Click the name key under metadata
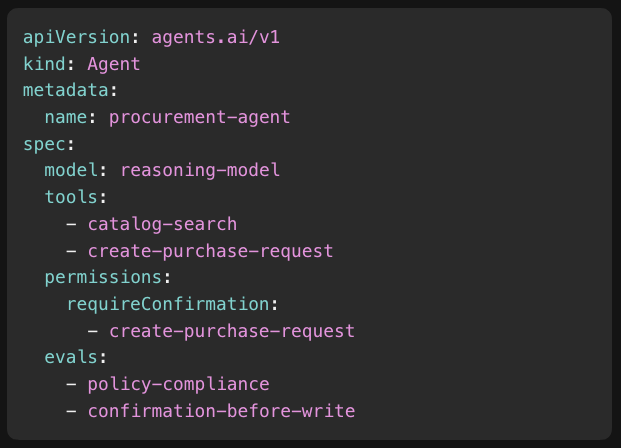 point(66,117)
